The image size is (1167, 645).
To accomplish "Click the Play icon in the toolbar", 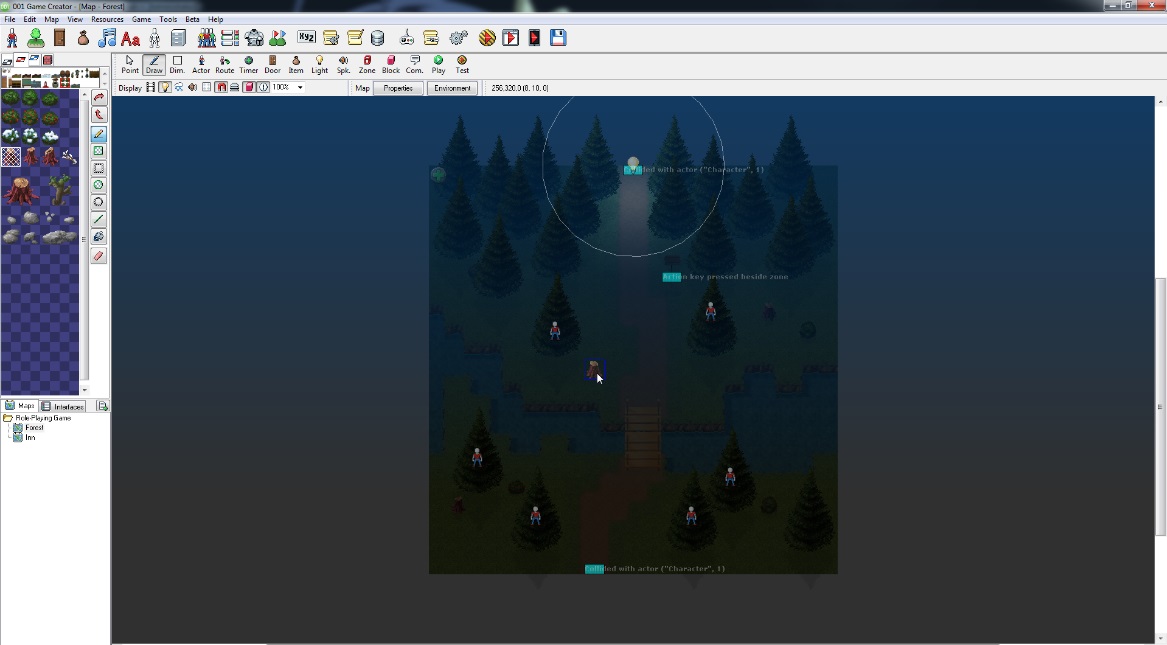I will (x=437, y=66).
